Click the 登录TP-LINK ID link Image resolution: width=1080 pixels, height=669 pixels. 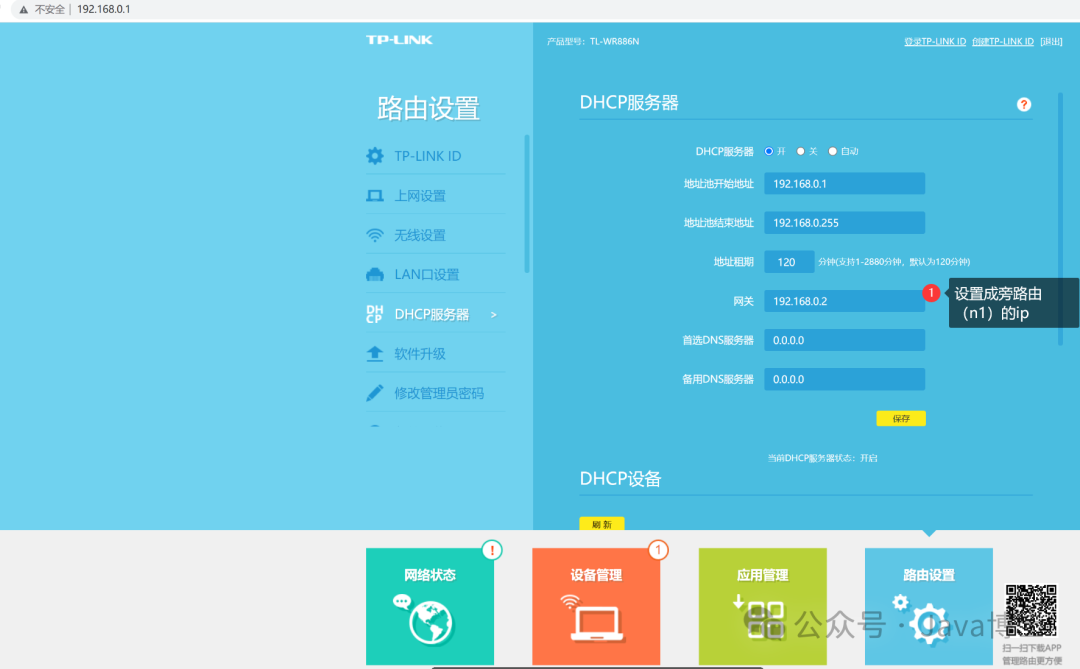[x=934, y=41]
